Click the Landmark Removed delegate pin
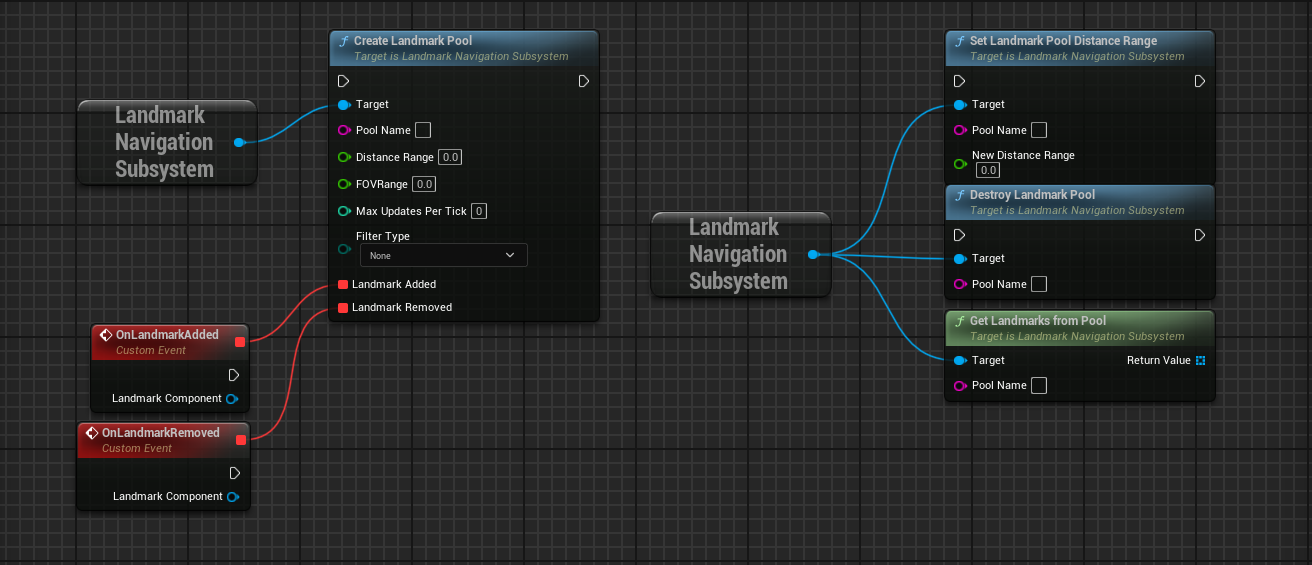 point(343,307)
